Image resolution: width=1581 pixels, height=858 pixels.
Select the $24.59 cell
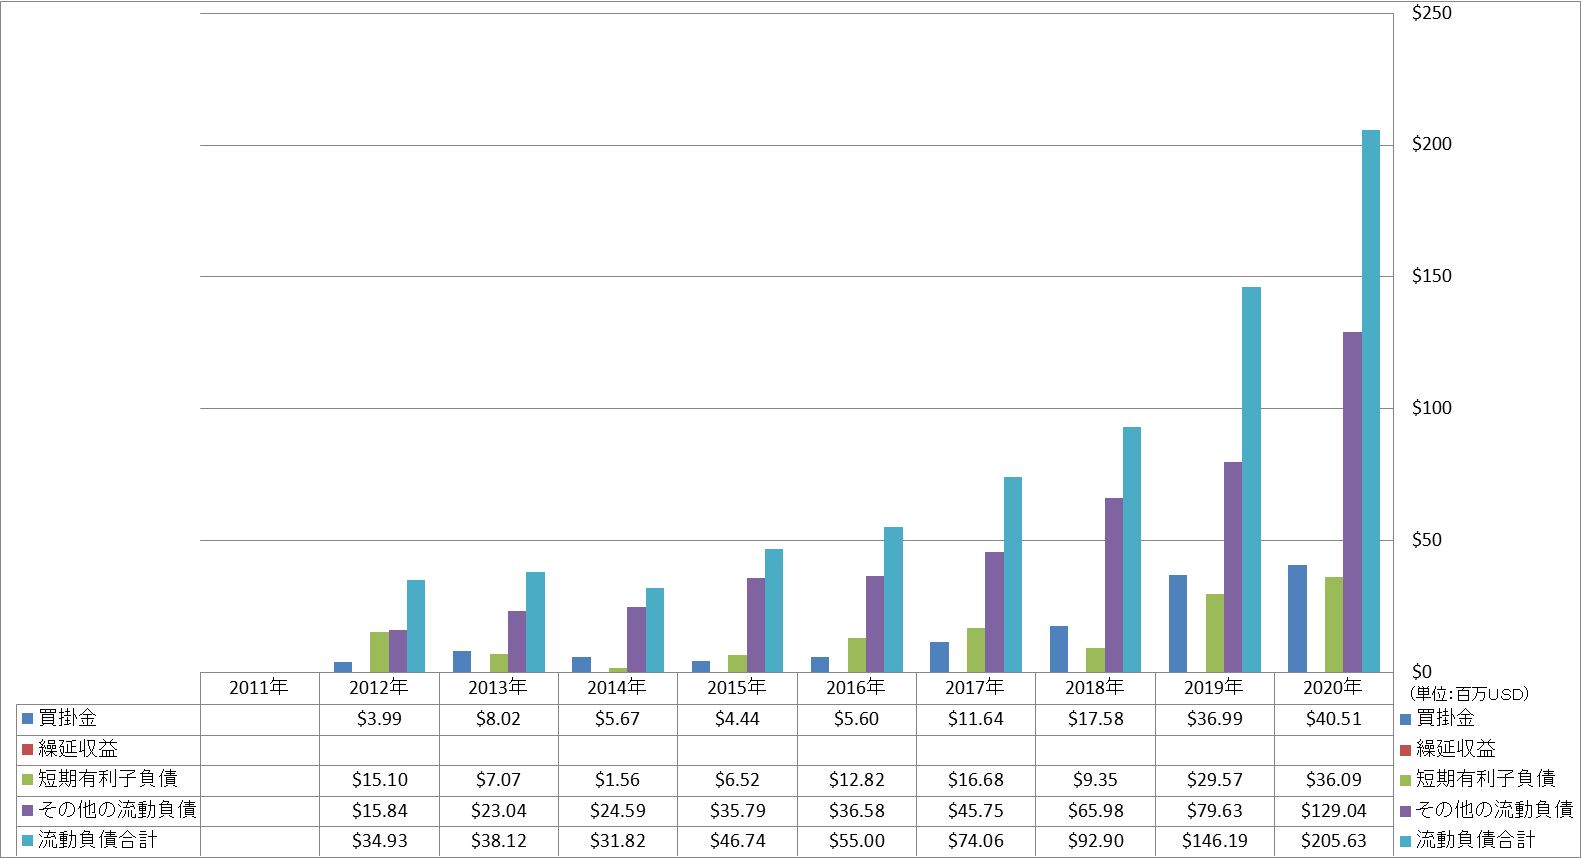click(617, 810)
